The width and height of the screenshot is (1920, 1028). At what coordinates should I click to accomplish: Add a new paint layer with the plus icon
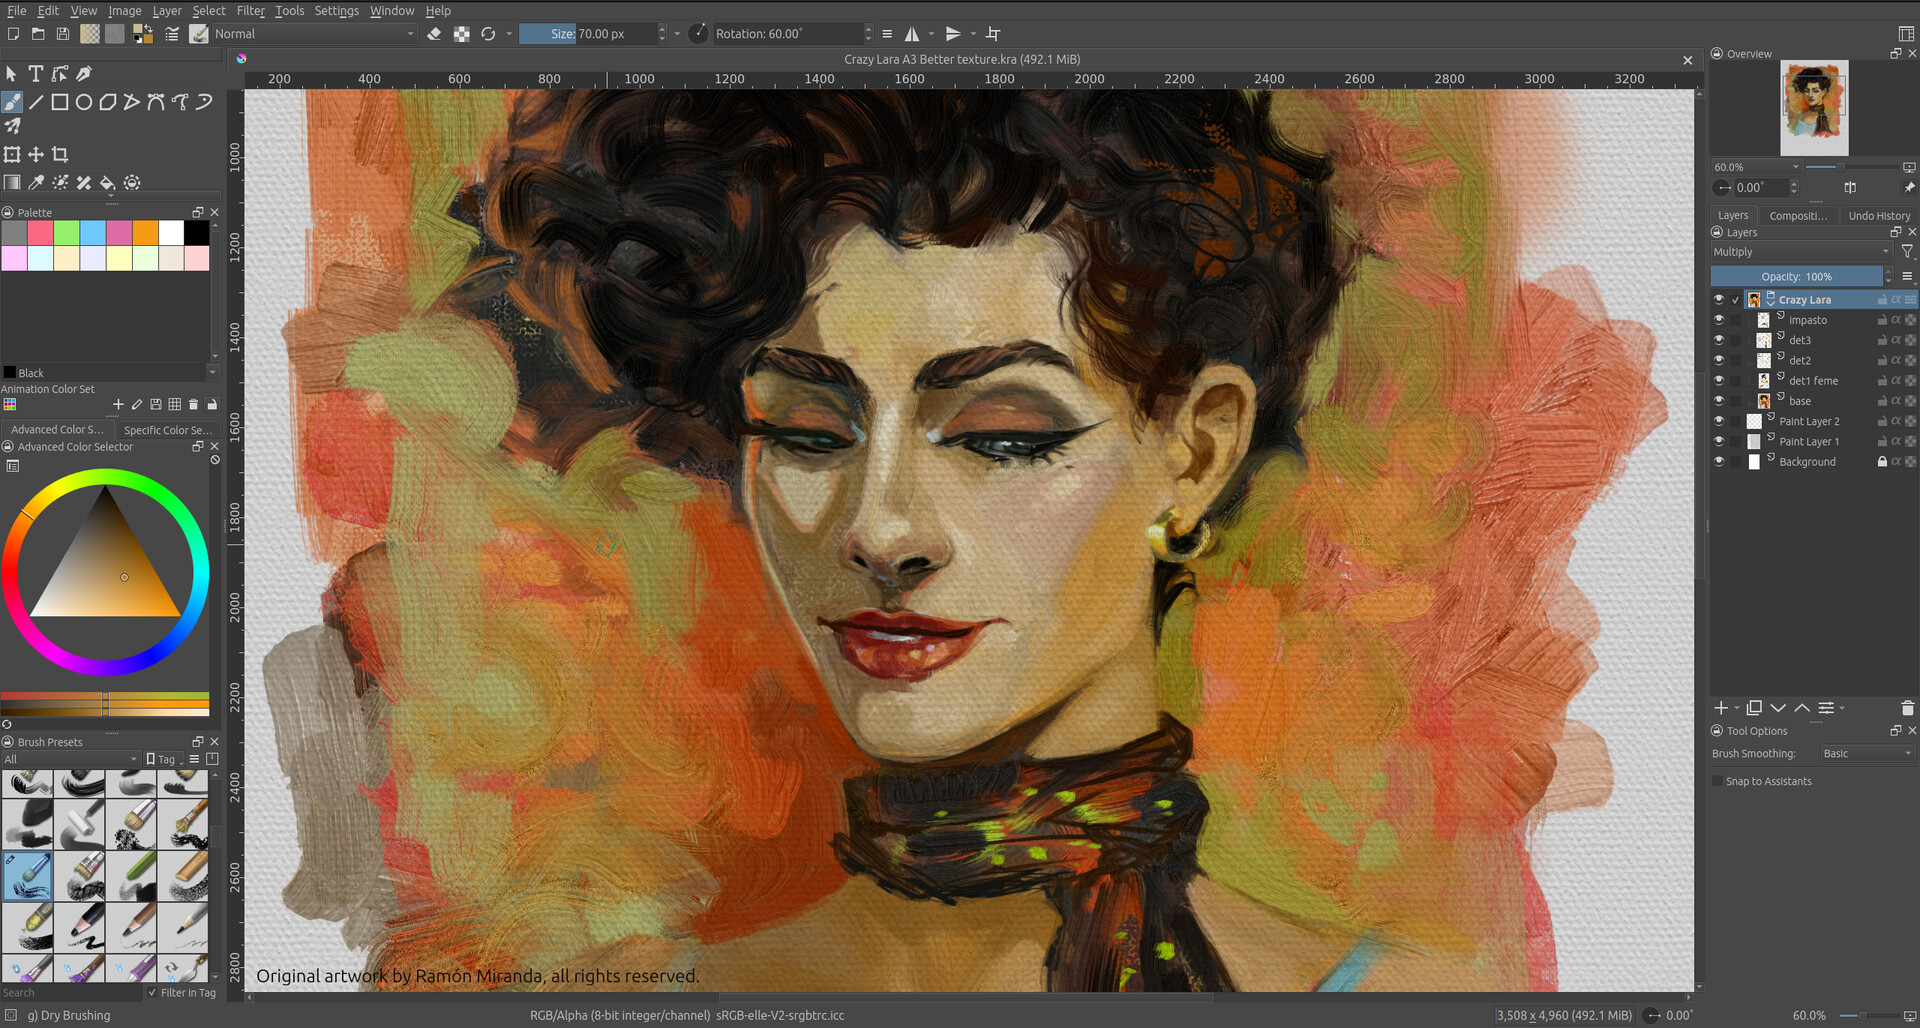1723,708
